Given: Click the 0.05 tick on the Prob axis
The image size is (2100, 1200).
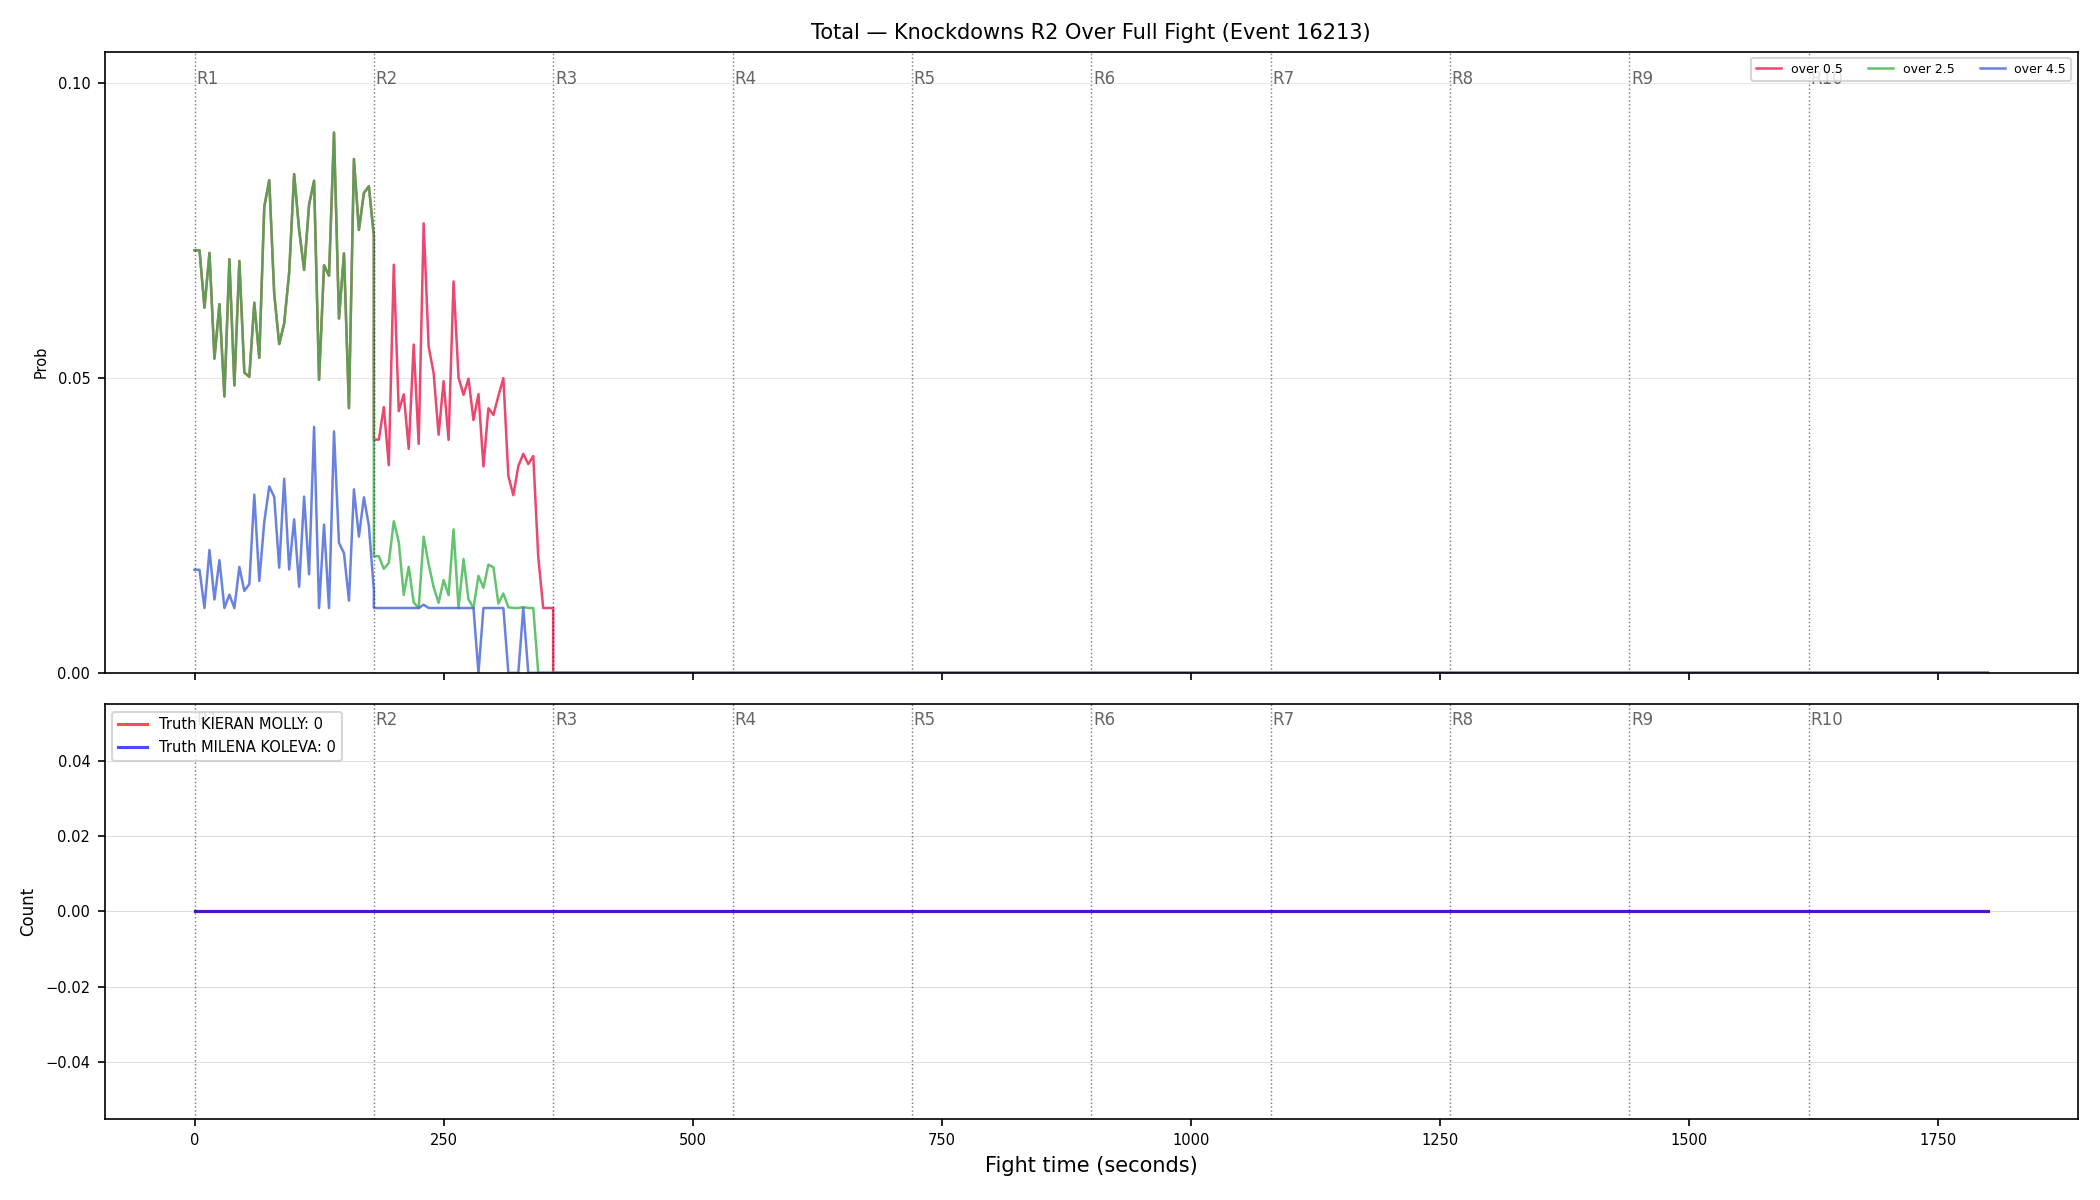Looking at the screenshot, I should click(x=74, y=378).
